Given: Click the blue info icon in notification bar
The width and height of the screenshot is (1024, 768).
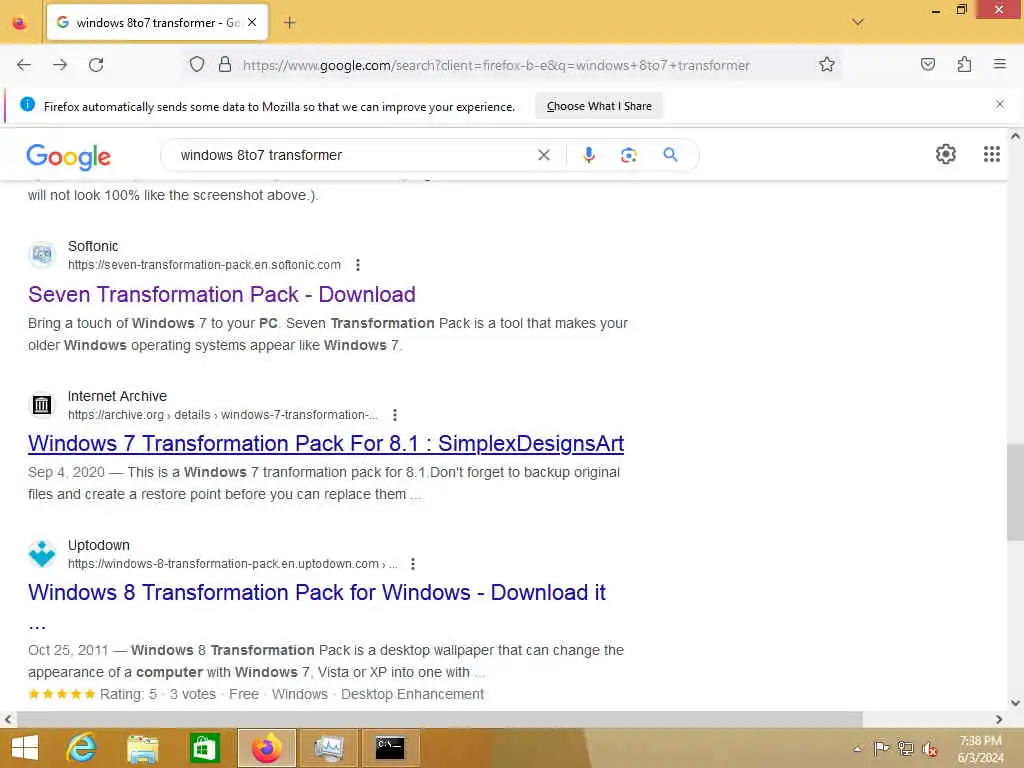Looking at the screenshot, I should click(27, 104).
